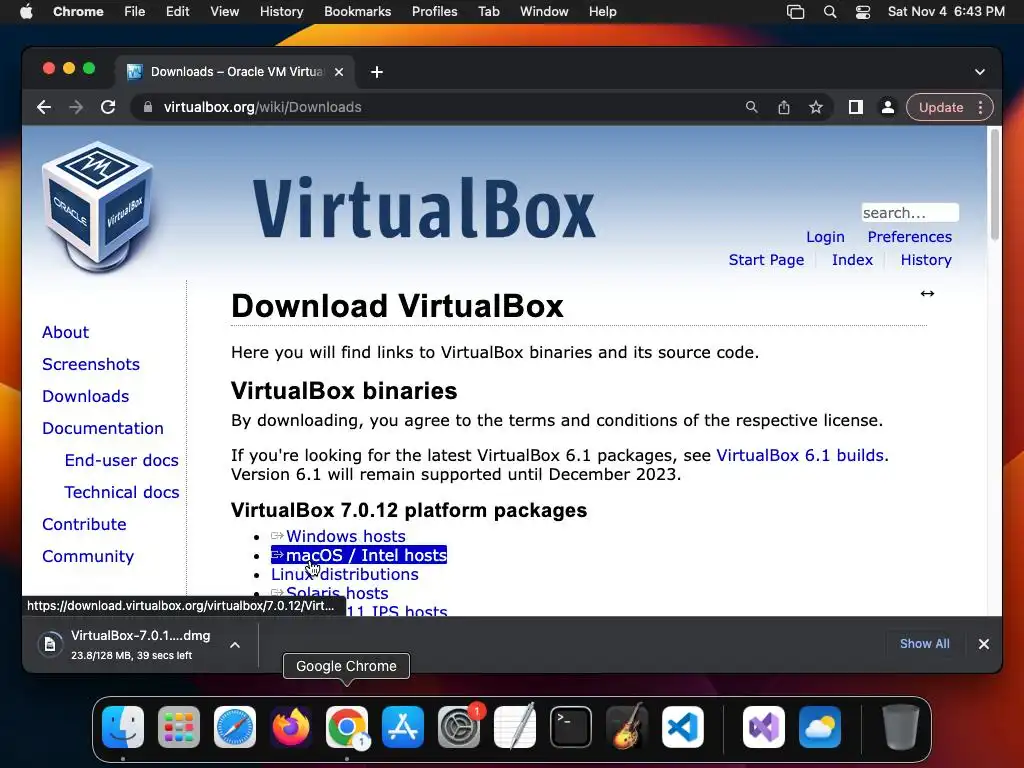Open the Window menu

coord(544,12)
